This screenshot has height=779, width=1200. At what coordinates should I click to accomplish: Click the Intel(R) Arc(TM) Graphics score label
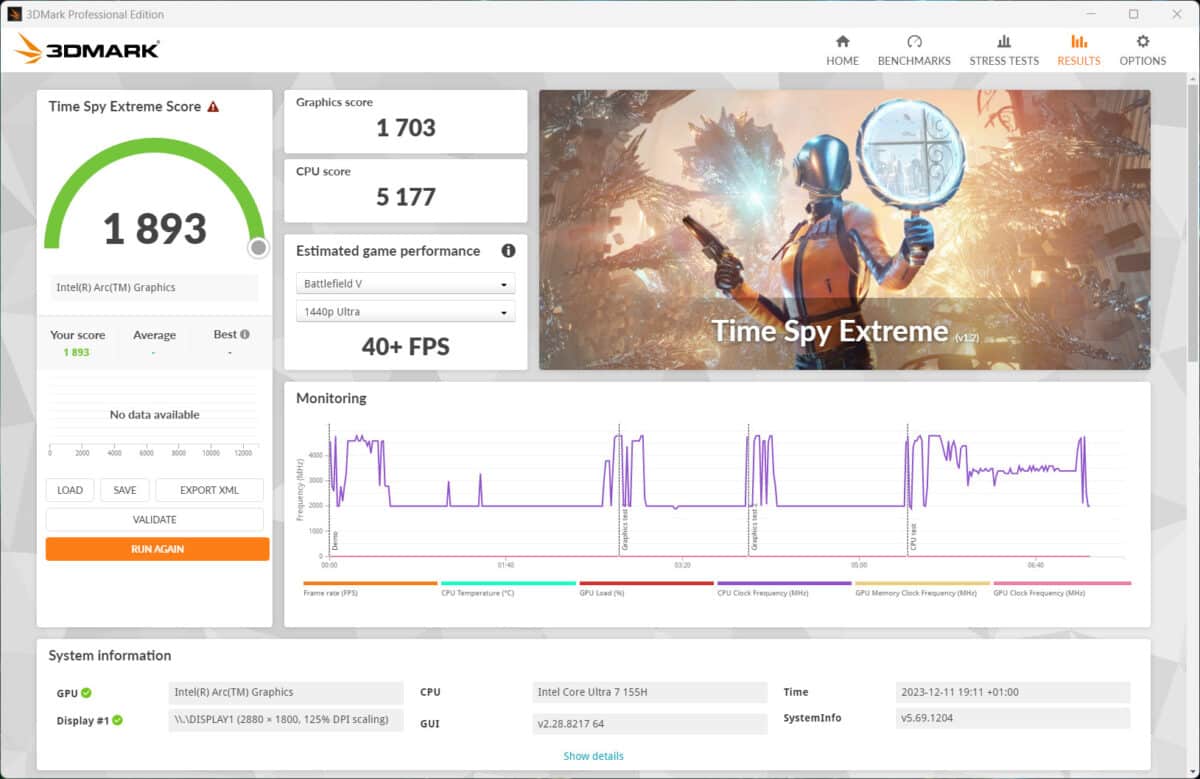tap(155, 288)
